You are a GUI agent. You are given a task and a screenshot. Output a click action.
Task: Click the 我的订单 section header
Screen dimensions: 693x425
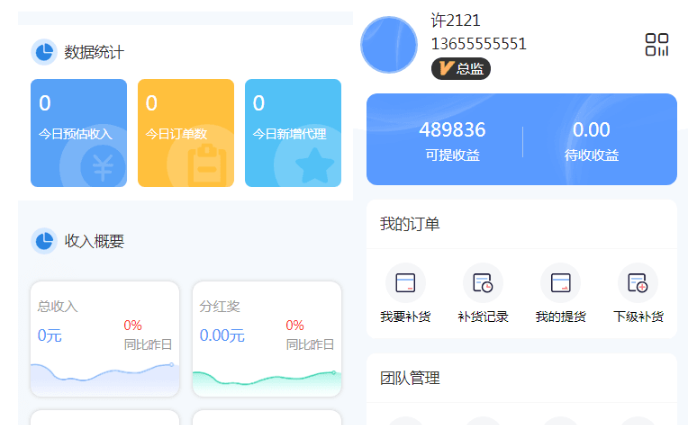click(x=410, y=224)
